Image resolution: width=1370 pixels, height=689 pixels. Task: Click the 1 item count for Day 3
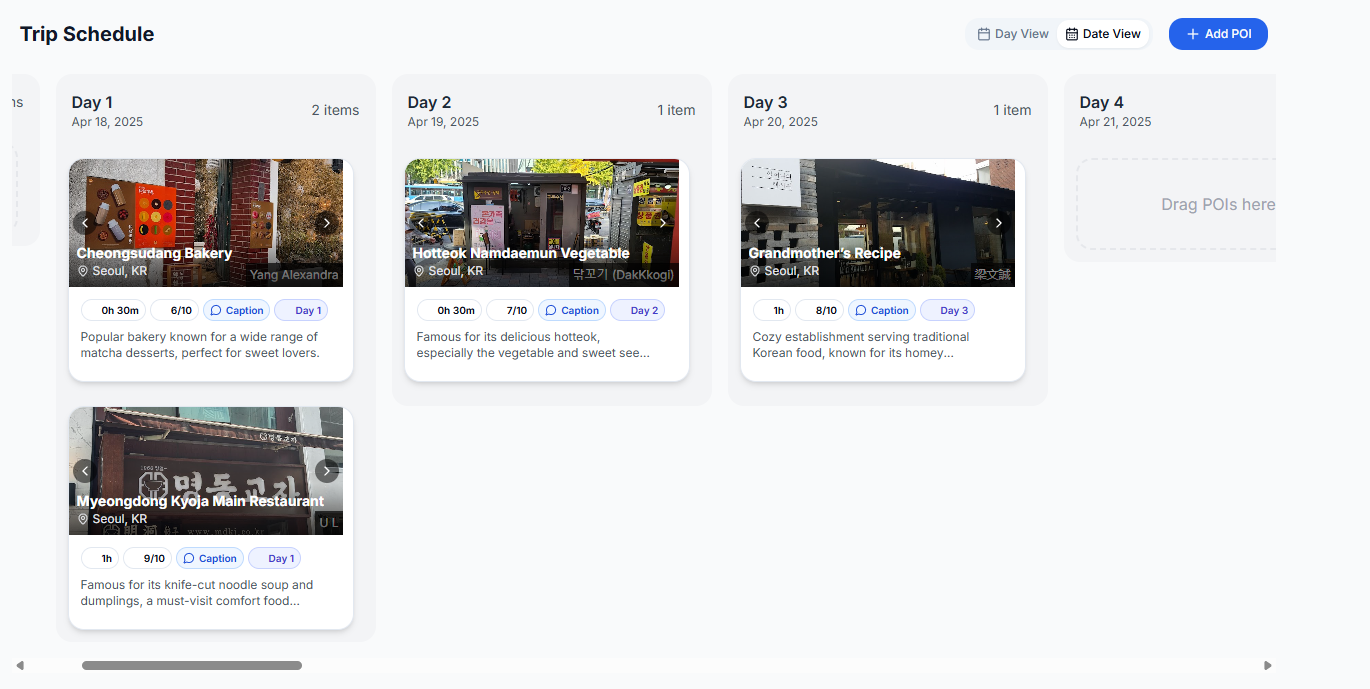[x=1012, y=110]
